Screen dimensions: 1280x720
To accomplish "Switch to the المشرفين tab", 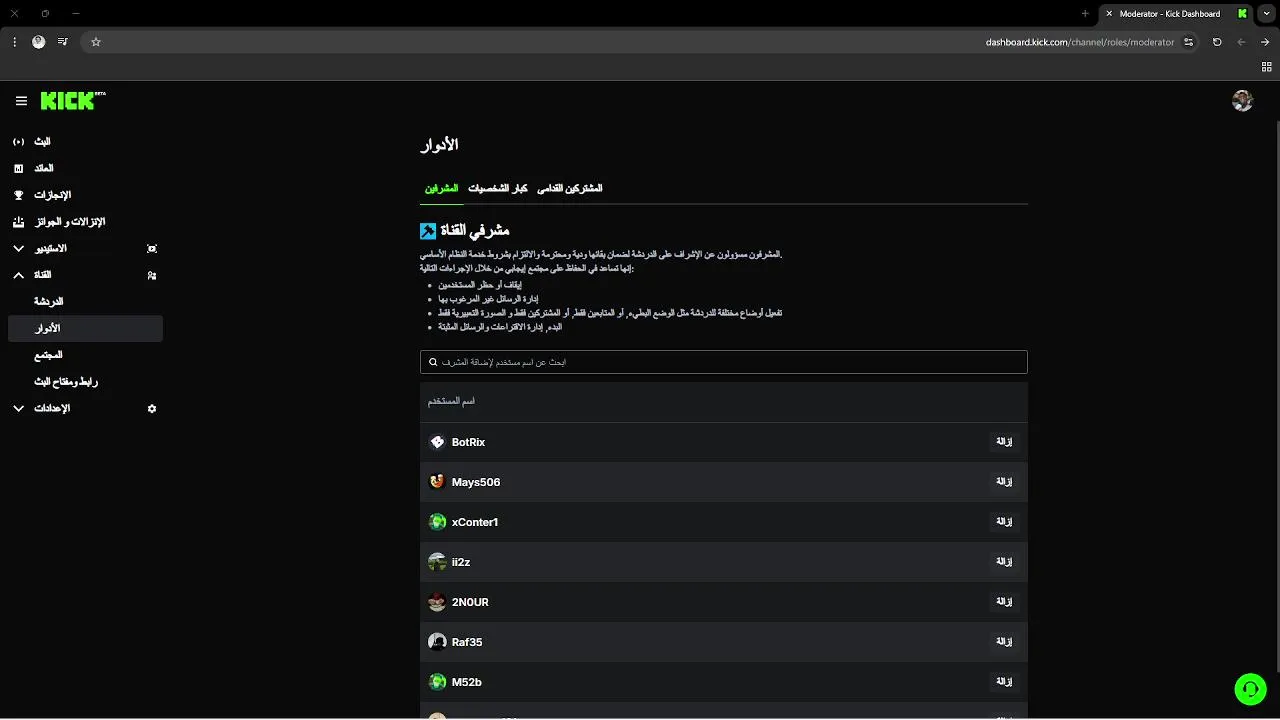I will [441, 189].
